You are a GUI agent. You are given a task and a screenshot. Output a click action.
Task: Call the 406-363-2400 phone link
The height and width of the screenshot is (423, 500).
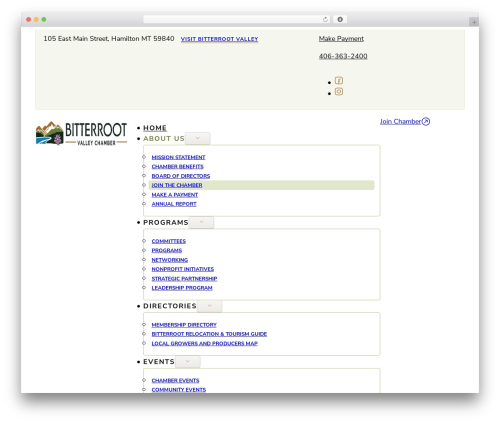click(343, 56)
